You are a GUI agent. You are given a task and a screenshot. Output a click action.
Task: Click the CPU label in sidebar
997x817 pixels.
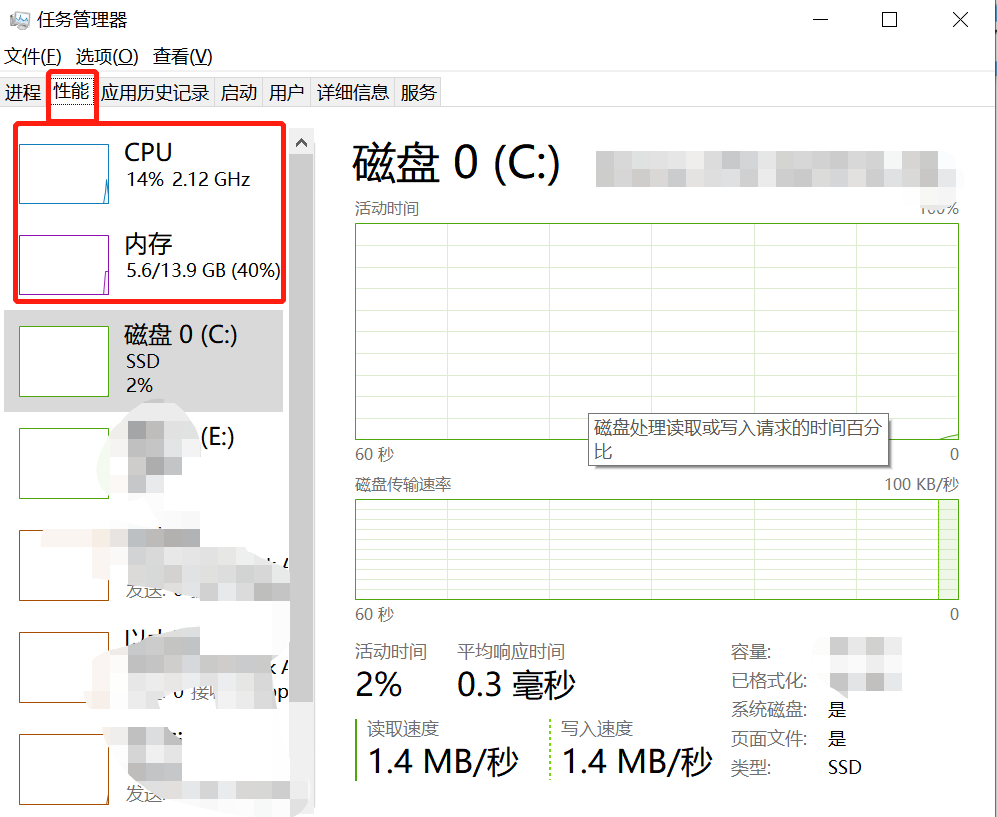click(x=148, y=152)
